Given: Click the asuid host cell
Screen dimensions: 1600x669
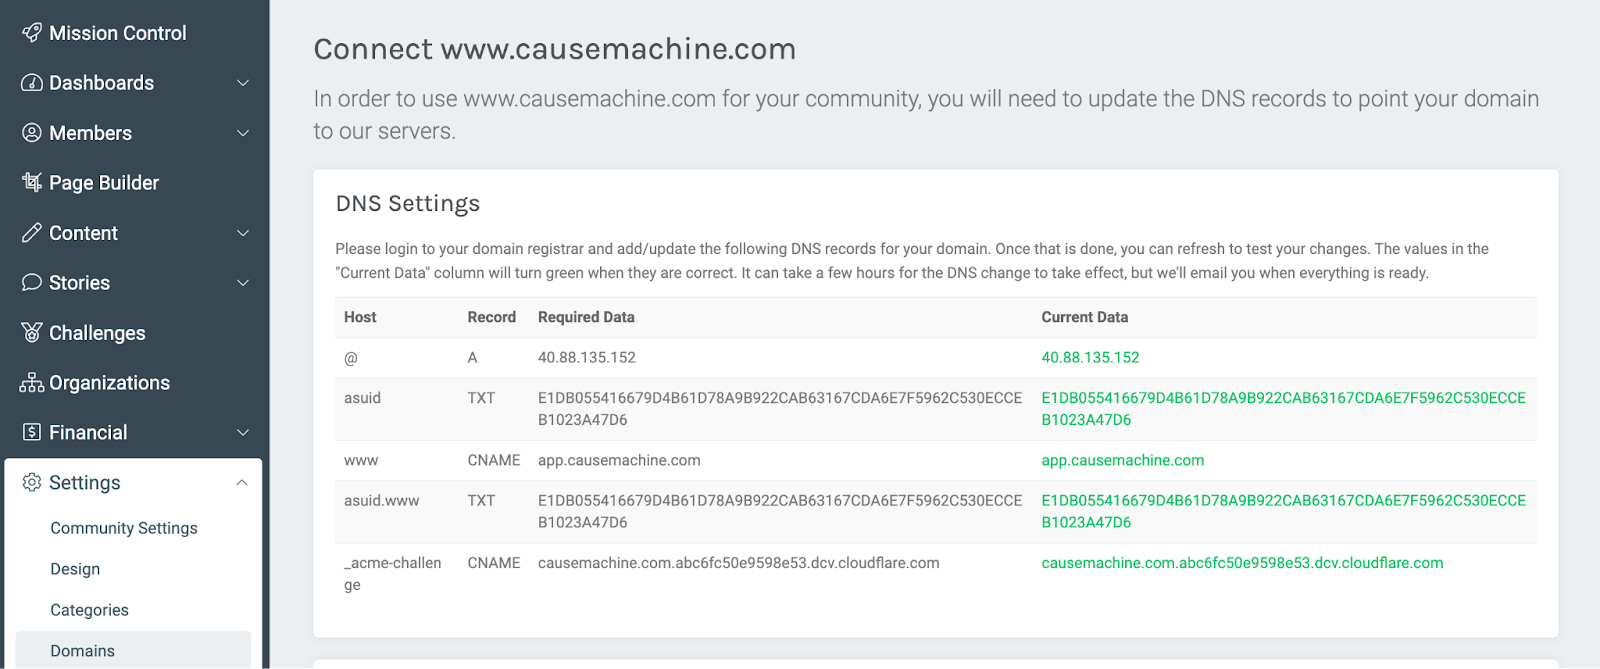Looking at the screenshot, I should pos(362,398).
